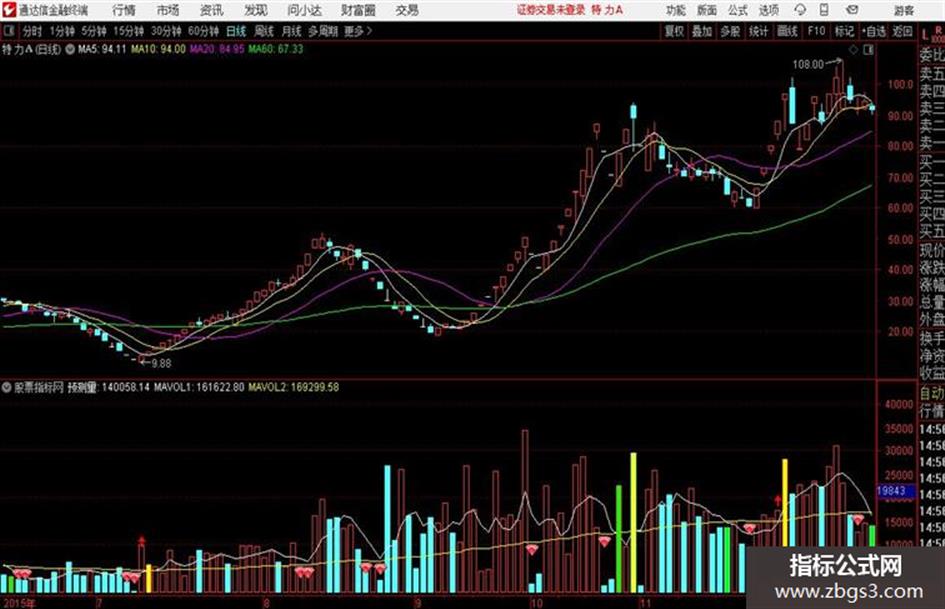945x609 pixels.
Task: Open the customer service headset icon
Action: (800, 10)
